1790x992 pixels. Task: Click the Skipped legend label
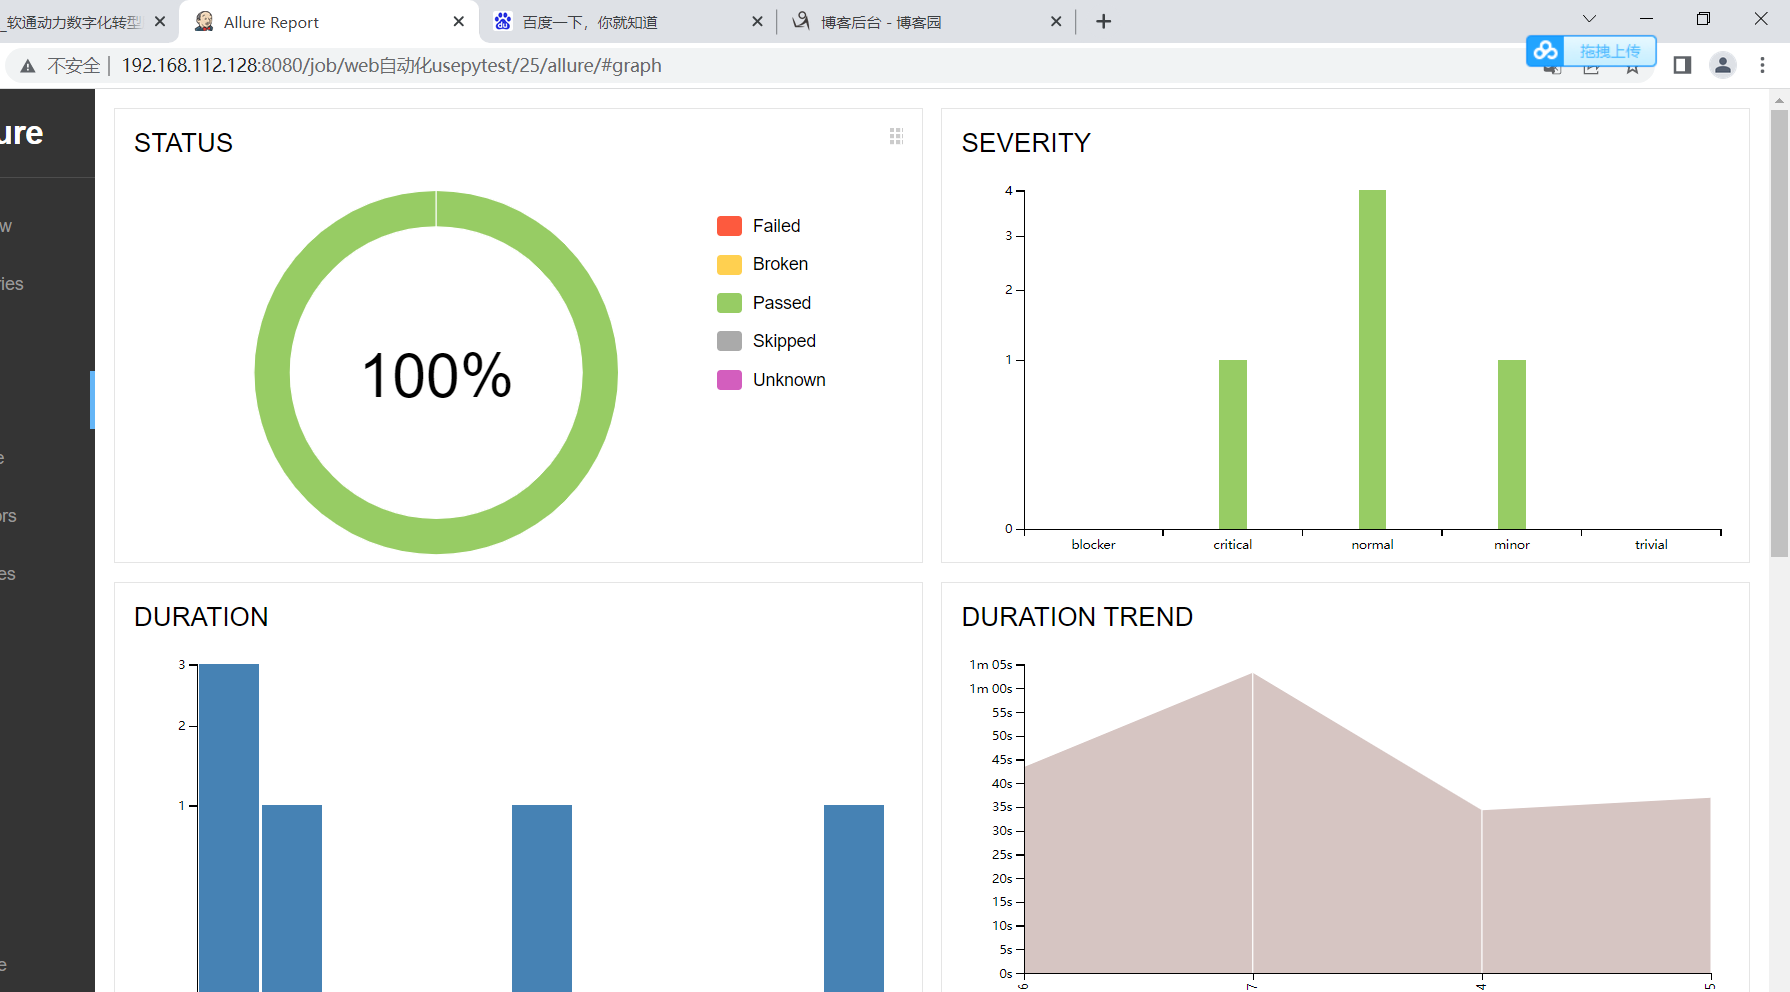[784, 341]
